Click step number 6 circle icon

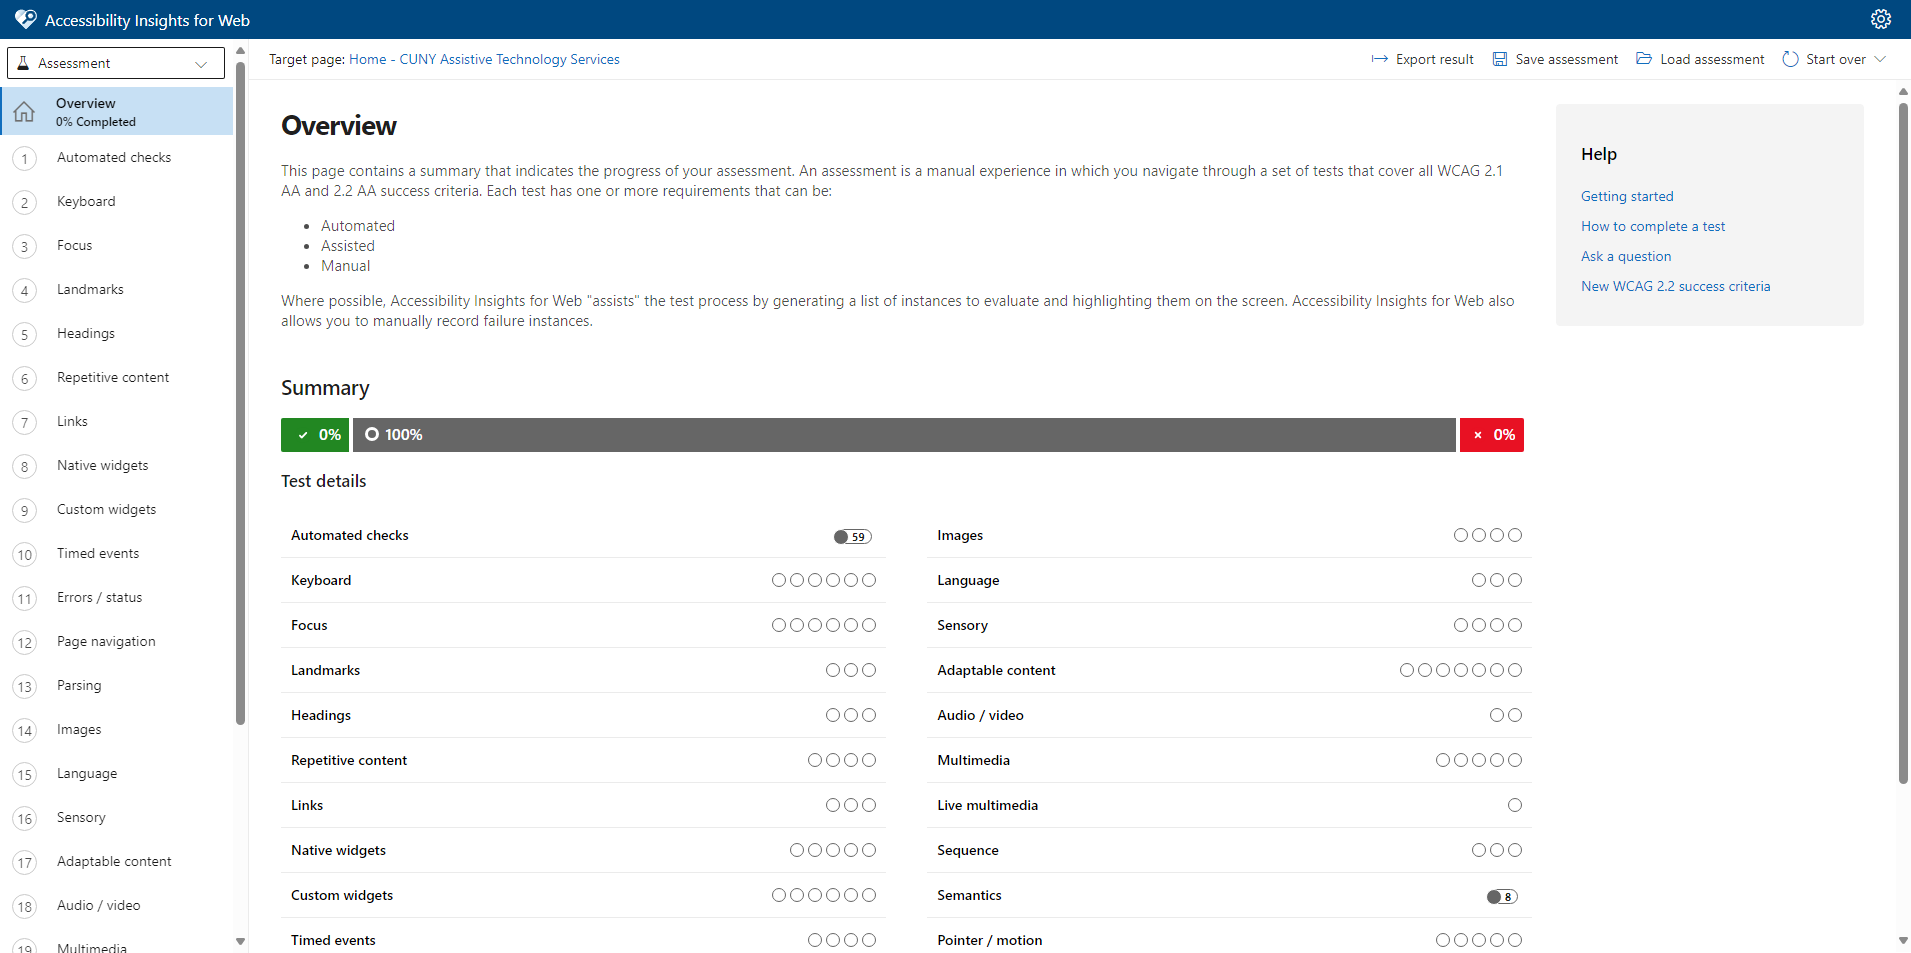25,378
